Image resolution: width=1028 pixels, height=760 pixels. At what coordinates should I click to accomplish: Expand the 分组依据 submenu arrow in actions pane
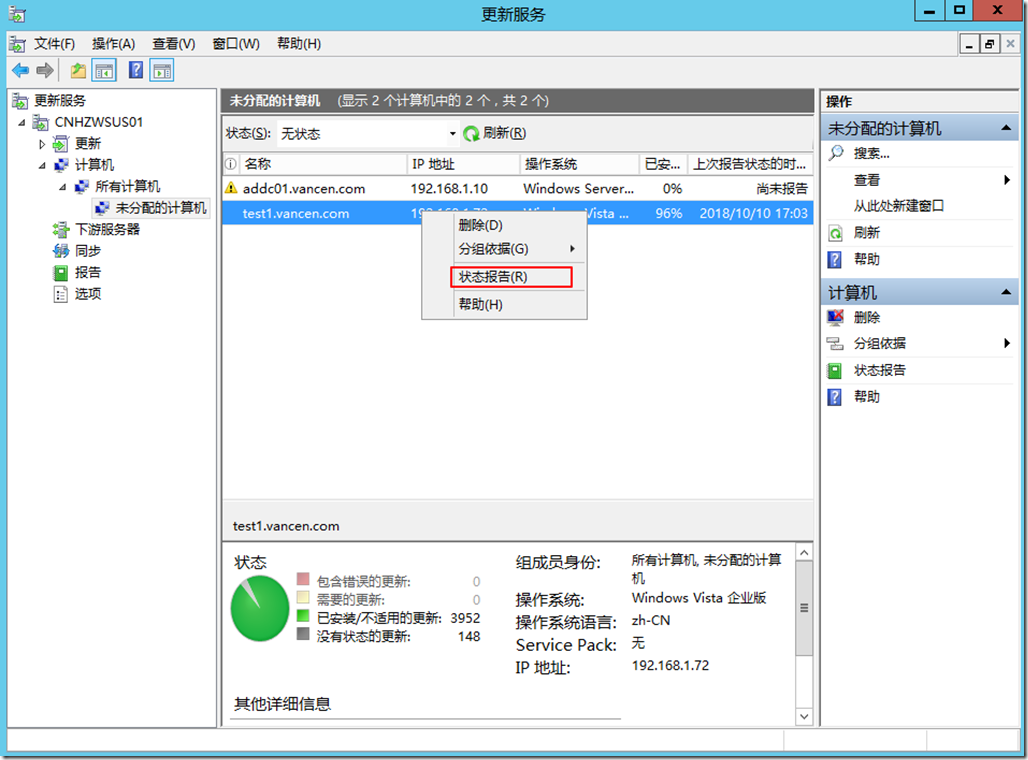[1007, 343]
